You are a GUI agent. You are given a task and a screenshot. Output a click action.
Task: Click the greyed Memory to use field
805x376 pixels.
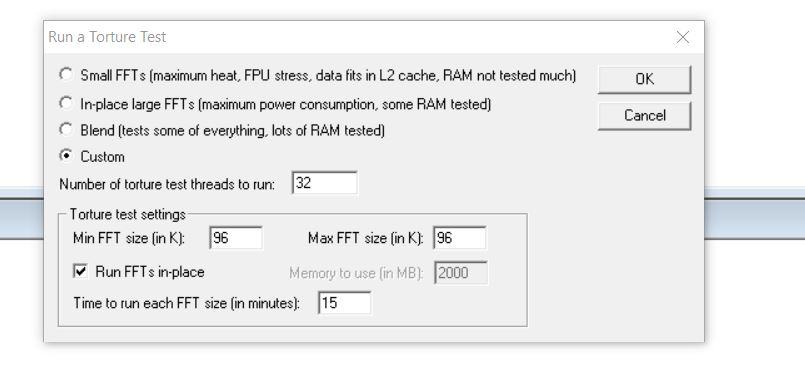[461, 273]
